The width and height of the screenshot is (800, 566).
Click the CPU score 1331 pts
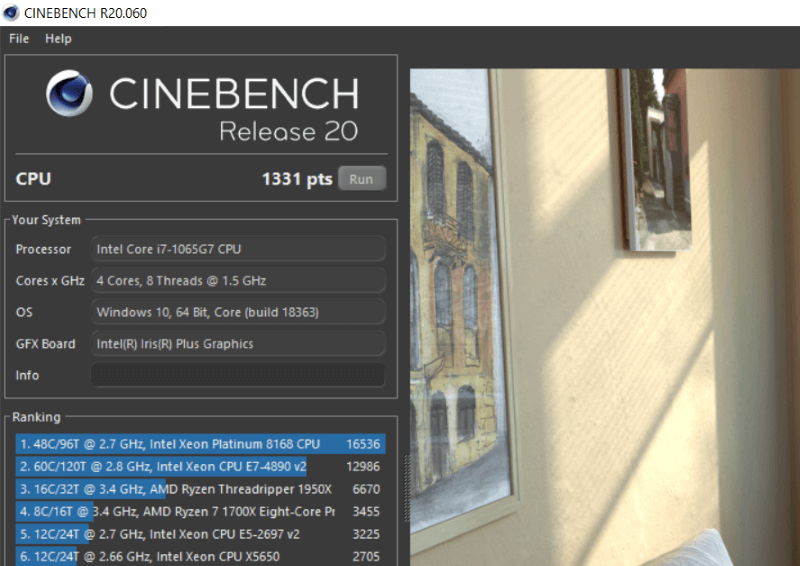(296, 180)
